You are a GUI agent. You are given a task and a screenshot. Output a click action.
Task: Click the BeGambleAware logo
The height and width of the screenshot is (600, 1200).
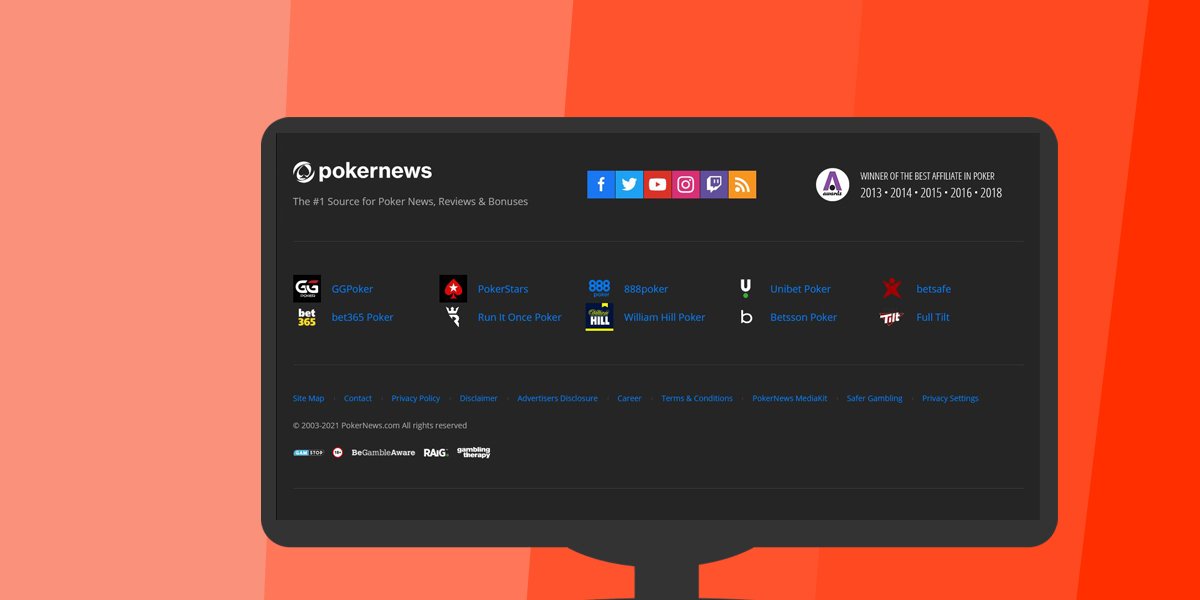click(x=383, y=452)
